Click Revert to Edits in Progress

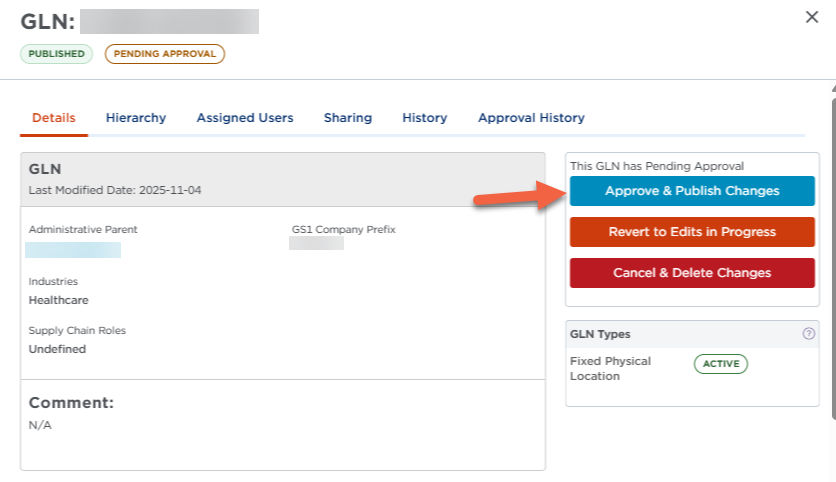[692, 232]
